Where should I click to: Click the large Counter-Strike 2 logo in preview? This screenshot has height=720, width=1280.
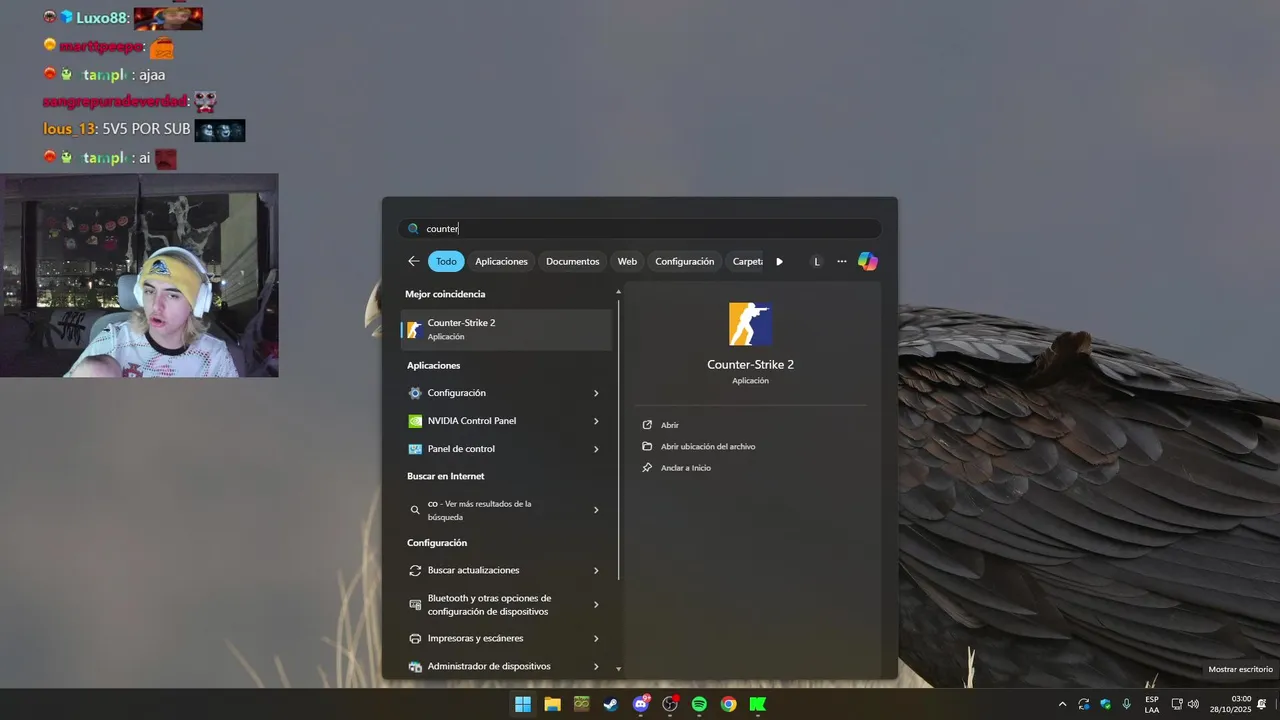751,324
